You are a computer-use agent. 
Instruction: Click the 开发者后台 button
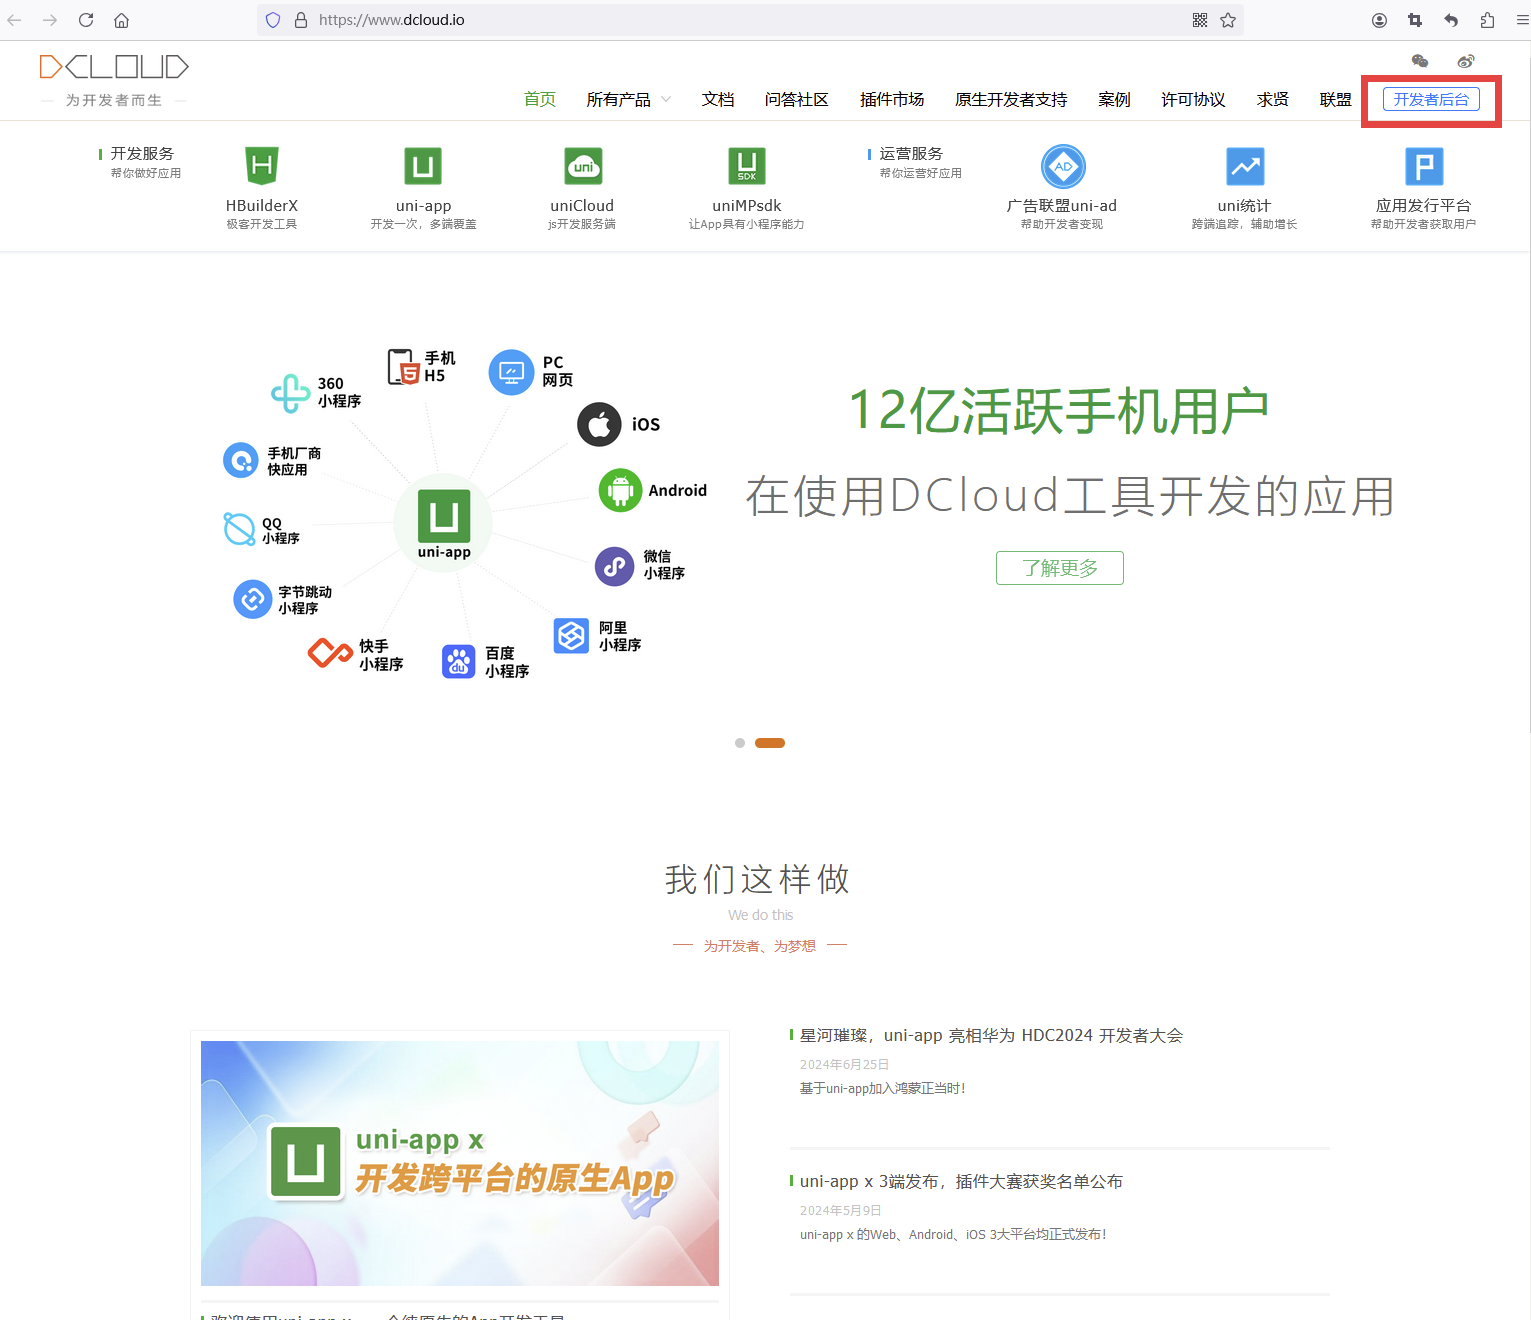pyautogui.click(x=1431, y=99)
